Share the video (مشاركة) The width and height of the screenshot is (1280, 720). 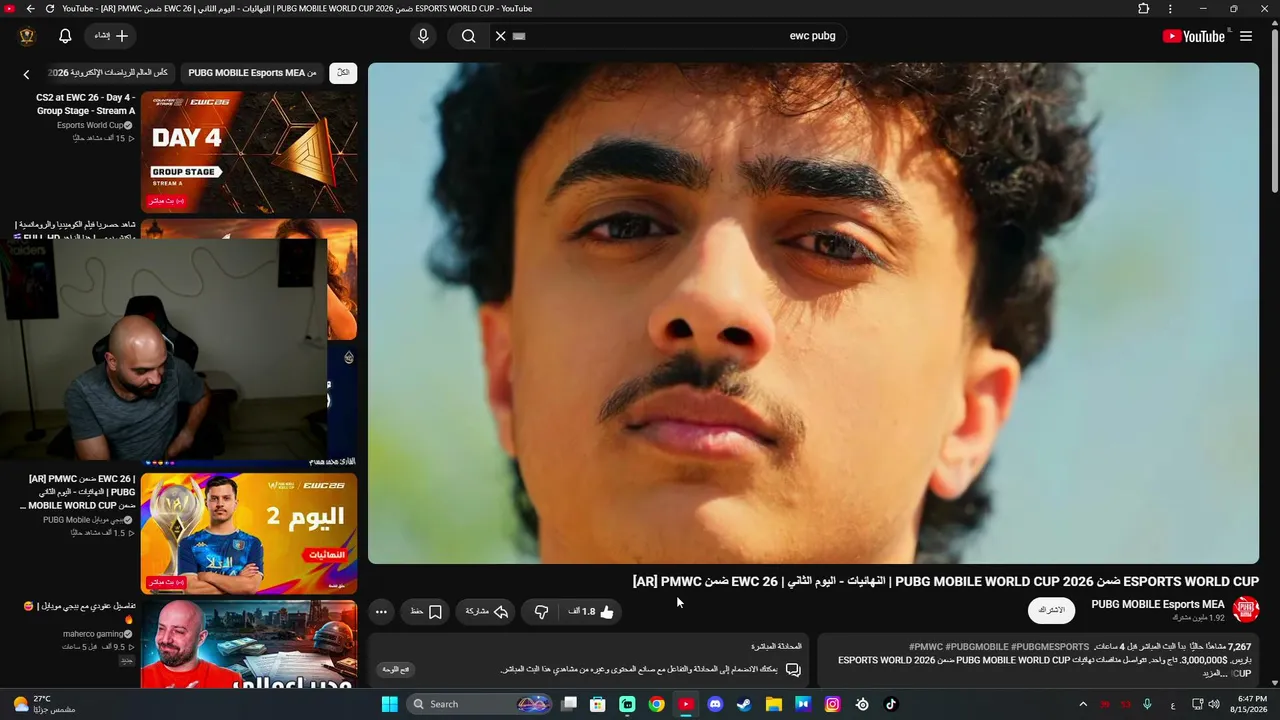pyautogui.click(x=488, y=611)
